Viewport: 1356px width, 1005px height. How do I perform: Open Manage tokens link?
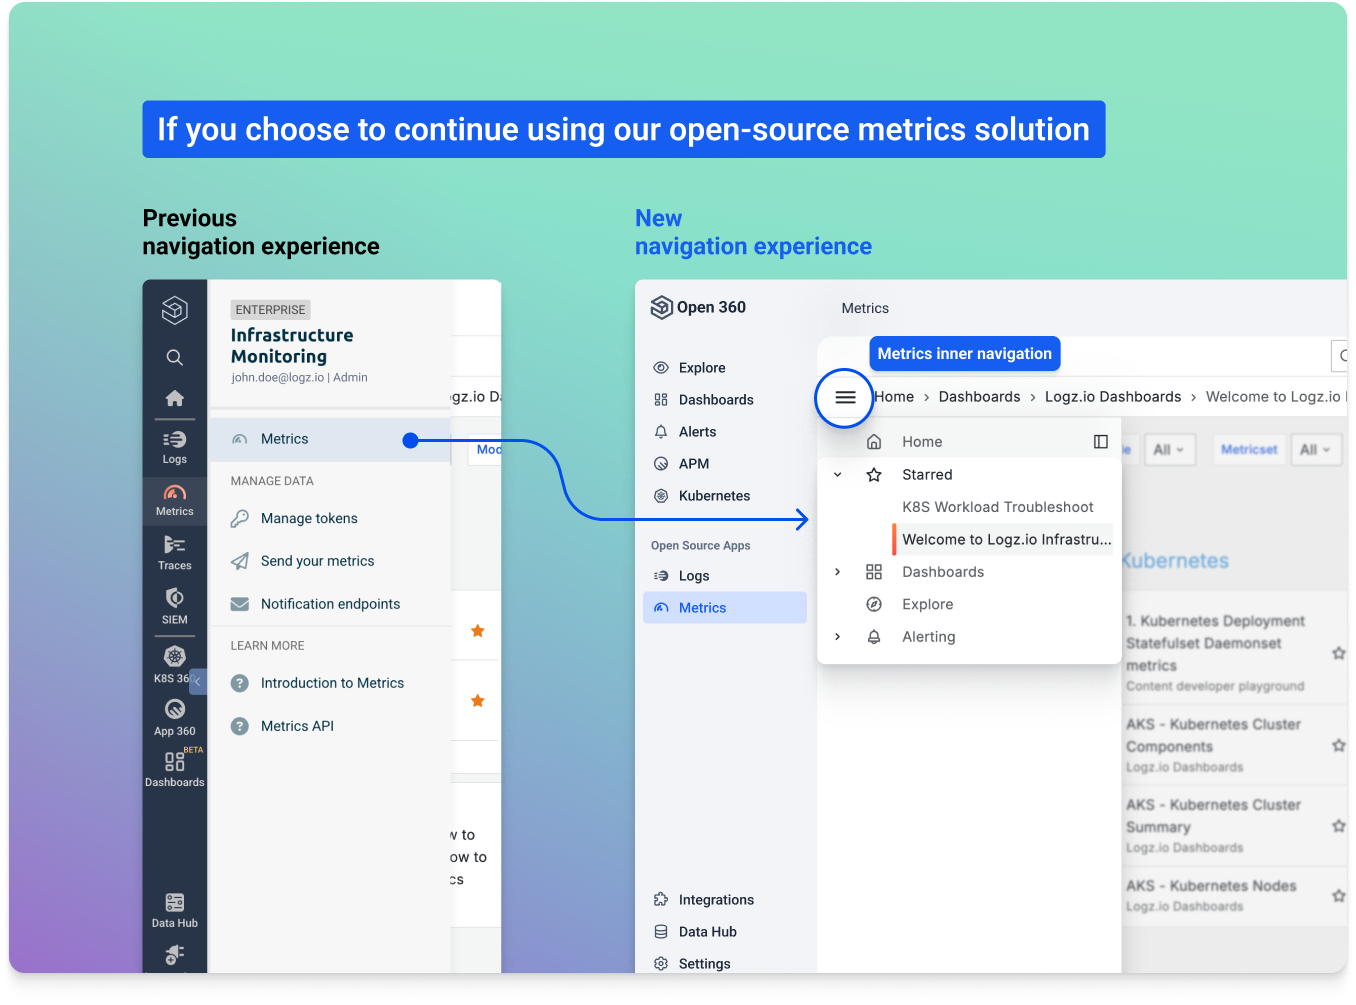pos(309,518)
